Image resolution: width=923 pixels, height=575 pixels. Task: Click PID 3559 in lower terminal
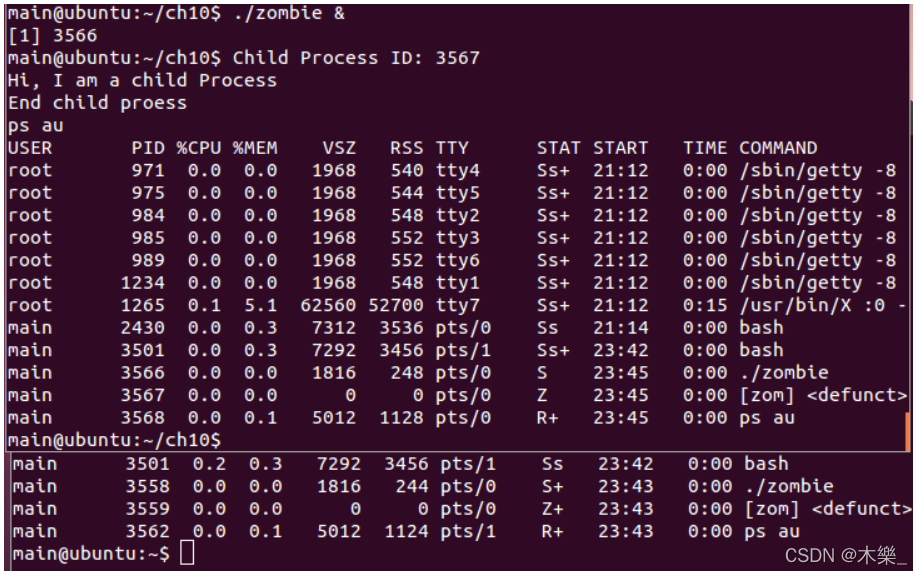(x=147, y=508)
